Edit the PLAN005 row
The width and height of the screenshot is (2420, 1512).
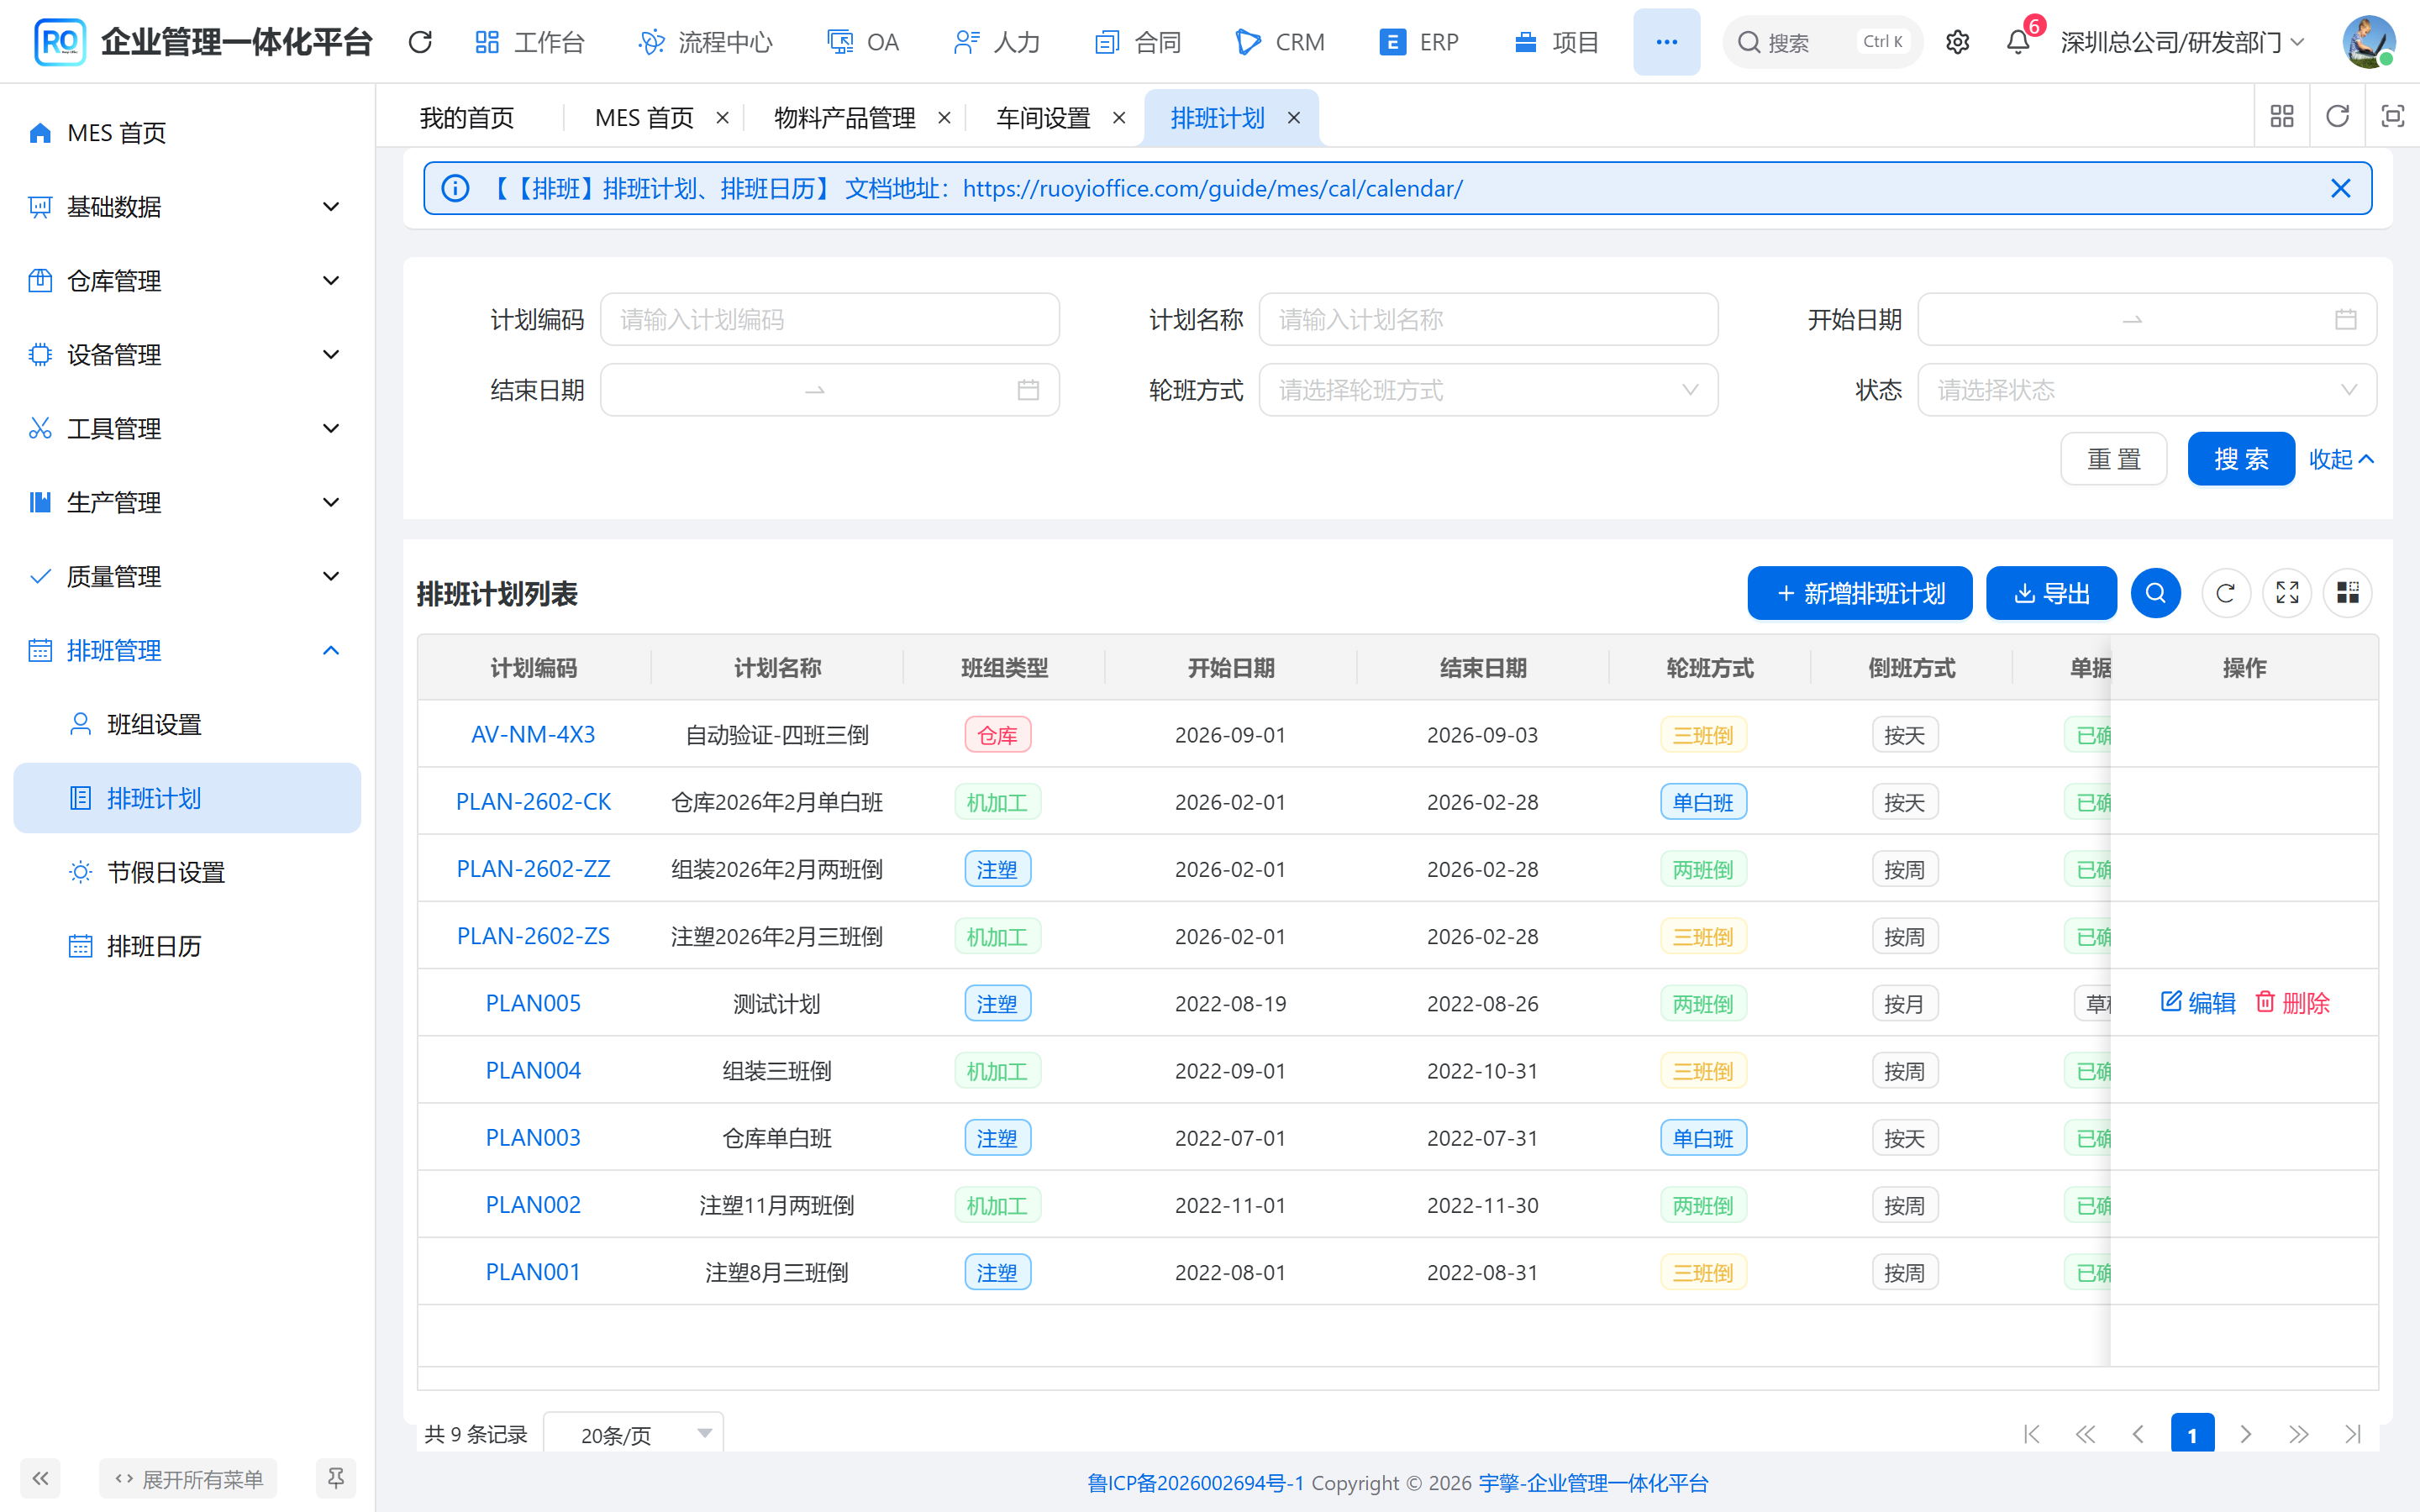(x=2198, y=1003)
